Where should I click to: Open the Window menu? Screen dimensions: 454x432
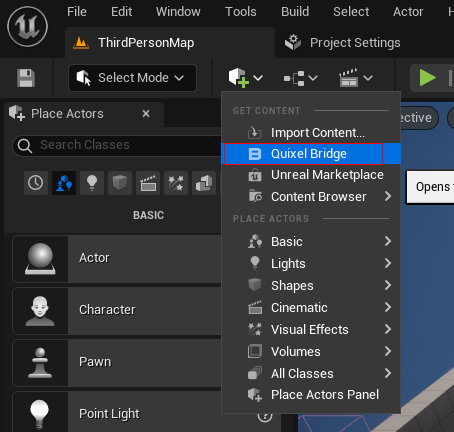click(x=178, y=12)
